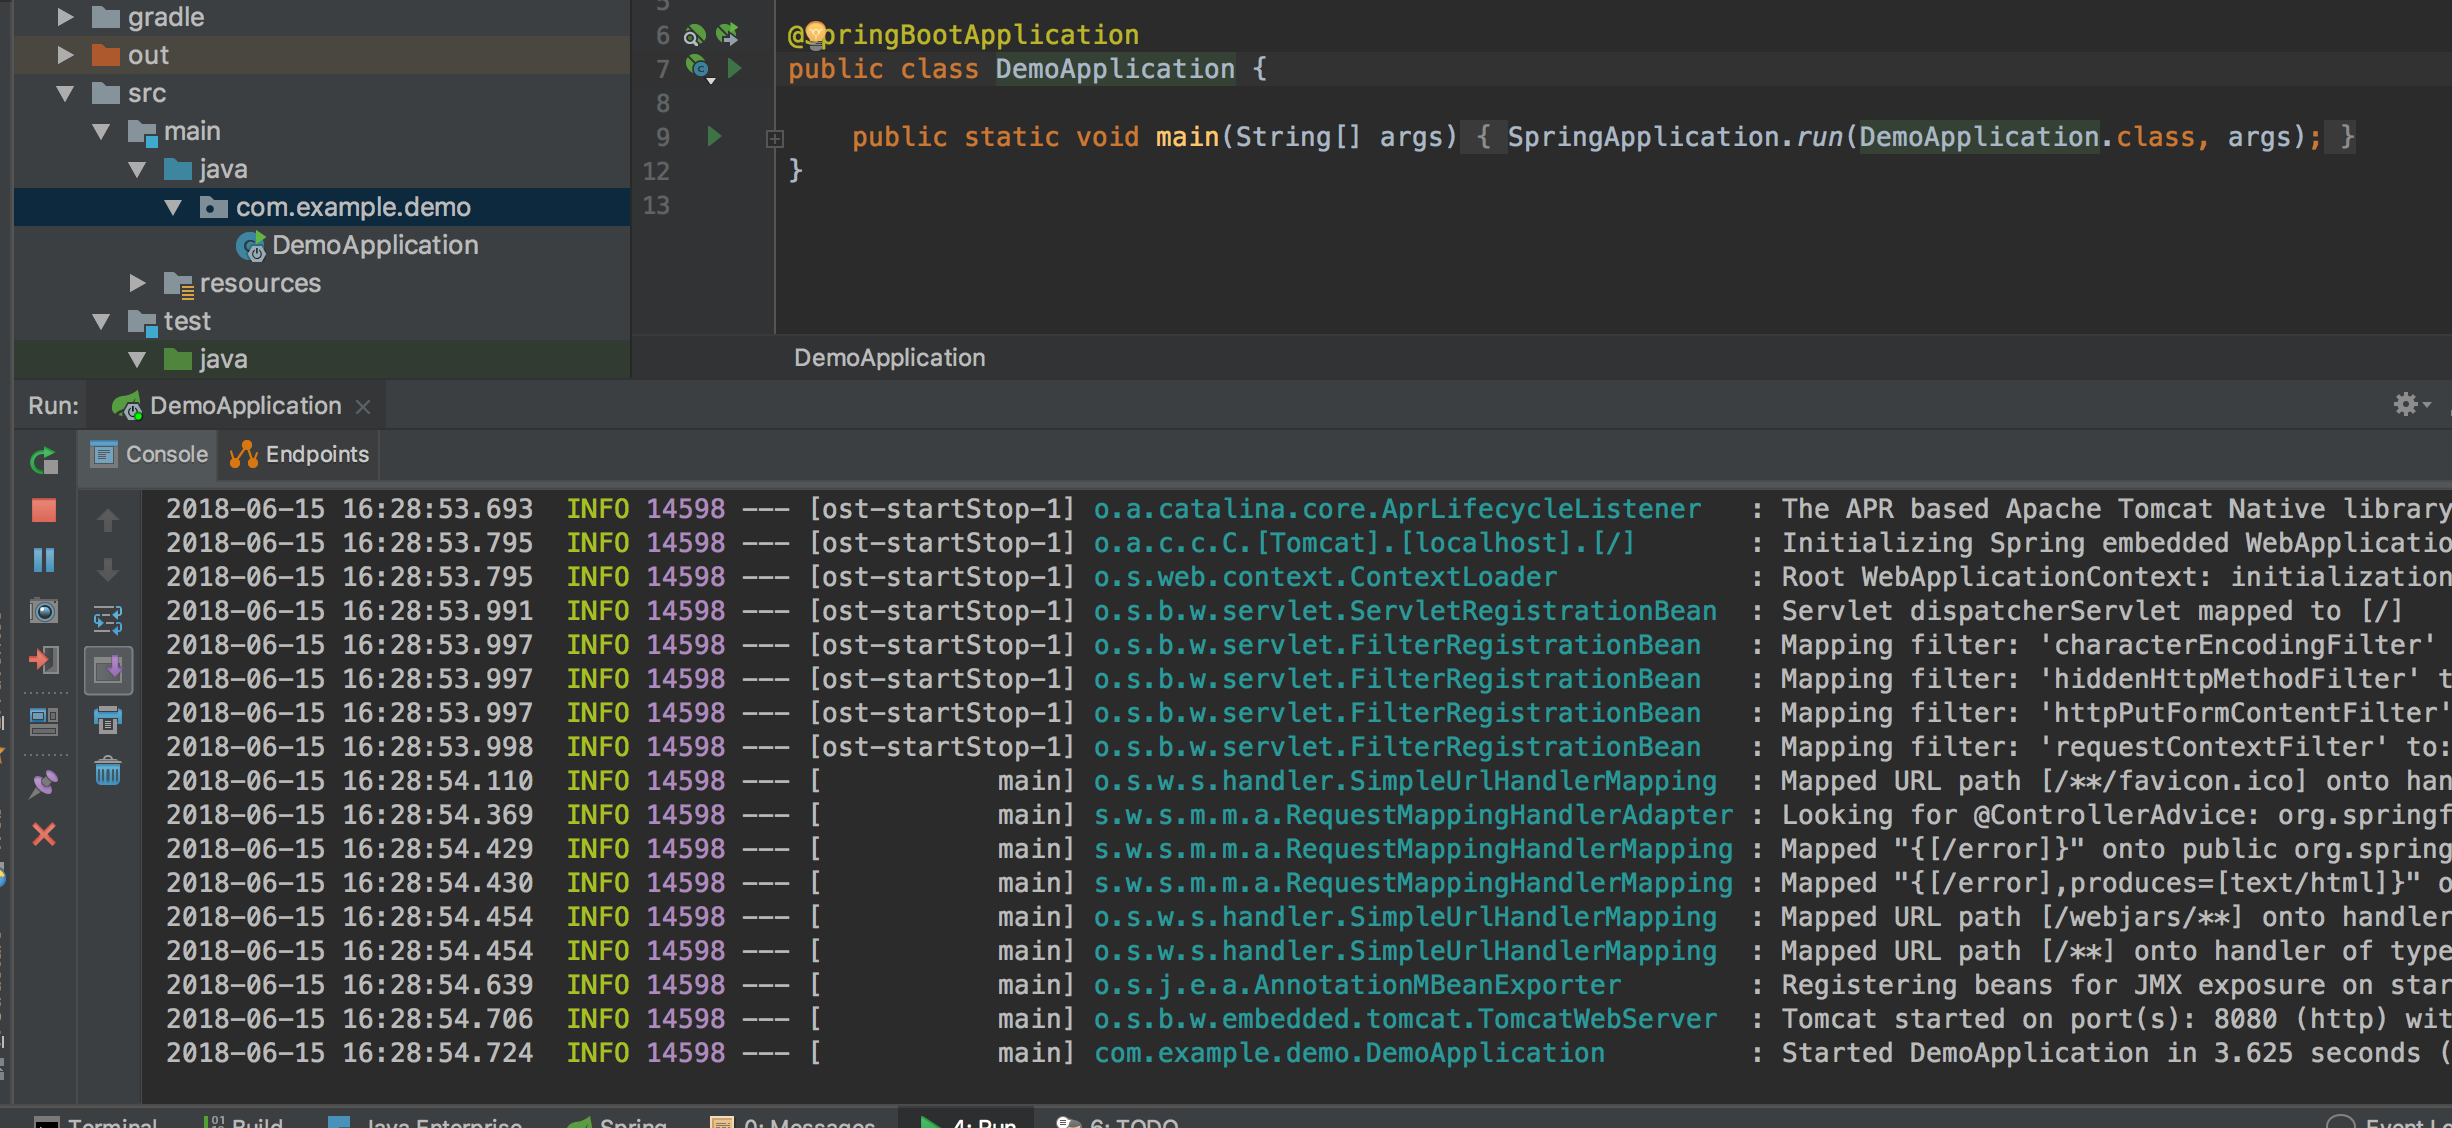The width and height of the screenshot is (2452, 1128).
Task: Click 'o.s.b.w.servlet.ServletRegistrationBean' logger name
Action: tap(1405, 611)
